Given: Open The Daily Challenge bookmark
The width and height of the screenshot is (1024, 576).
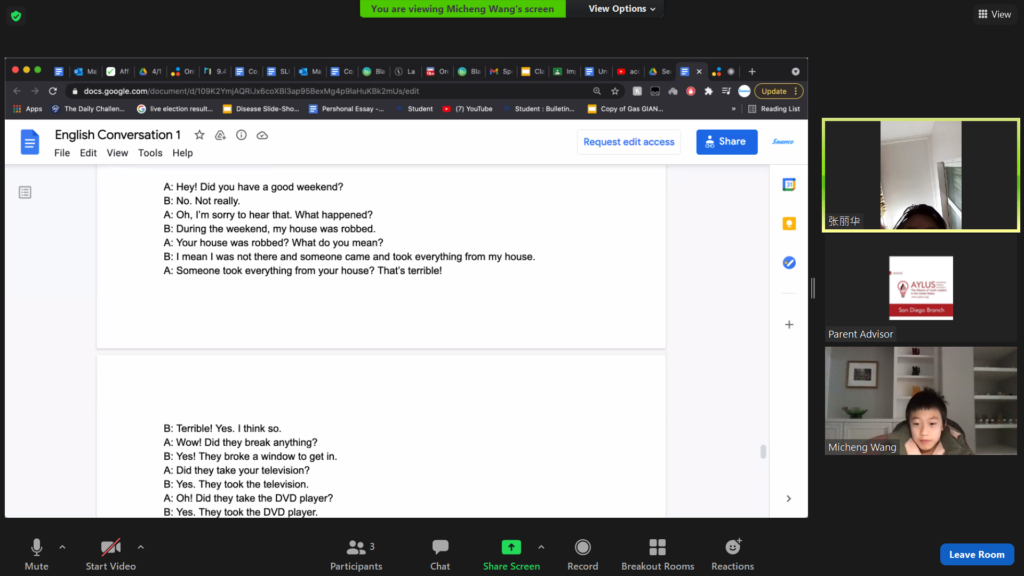Looking at the screenshot, I should click(x=88, y=109).
